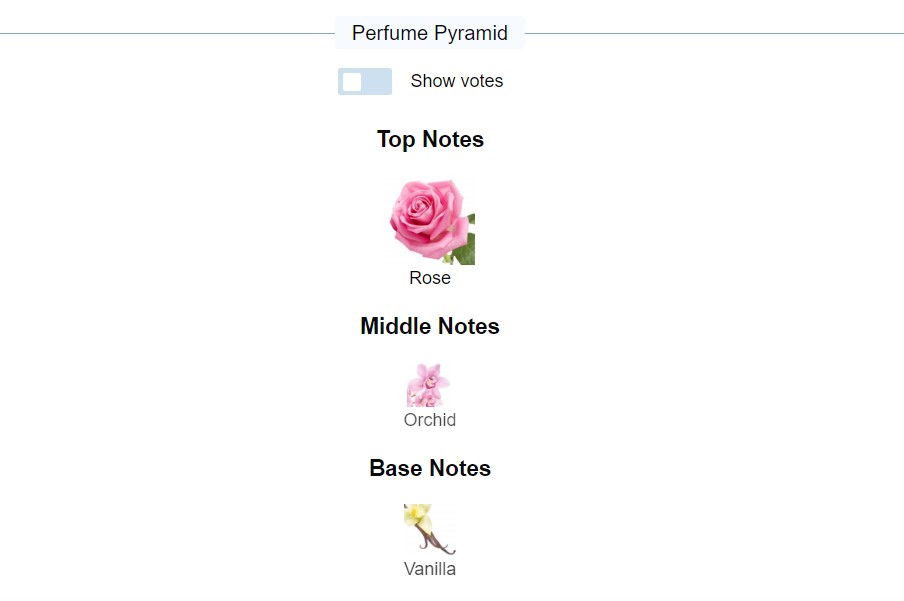904x601 pixels.
Task: Click the Vanilla pod thumbnail under Base Notes
Action: (430, 529)
